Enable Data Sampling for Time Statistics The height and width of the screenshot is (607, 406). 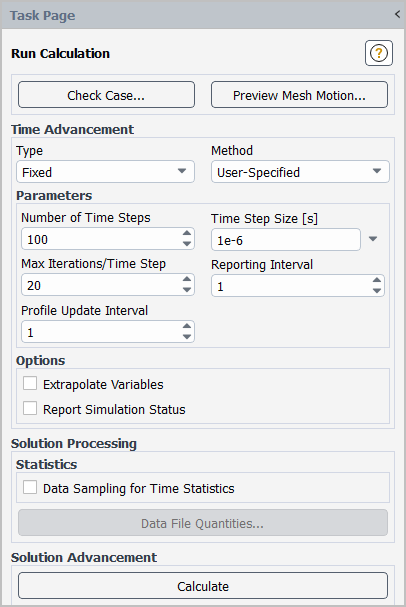[x=30, y=487]
